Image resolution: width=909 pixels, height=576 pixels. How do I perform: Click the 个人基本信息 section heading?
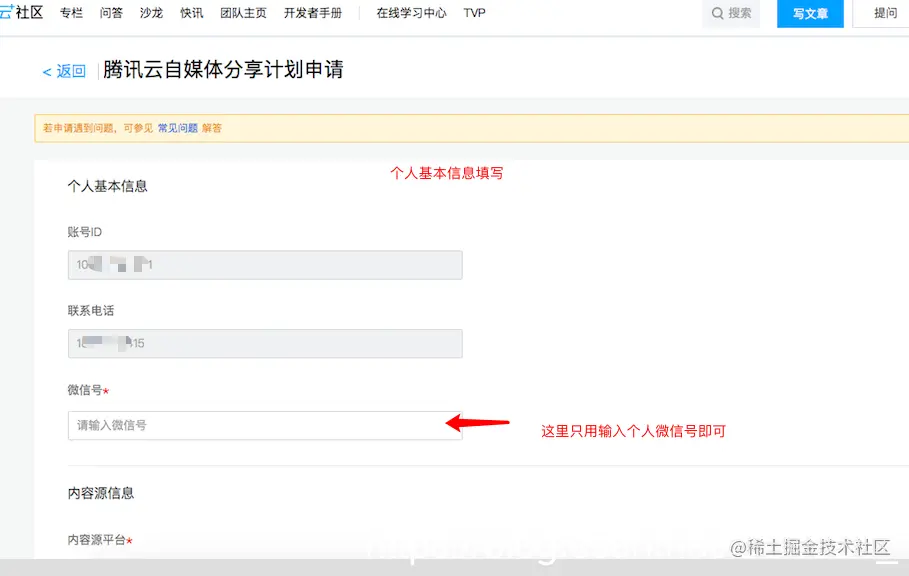(x=107, y=186)
